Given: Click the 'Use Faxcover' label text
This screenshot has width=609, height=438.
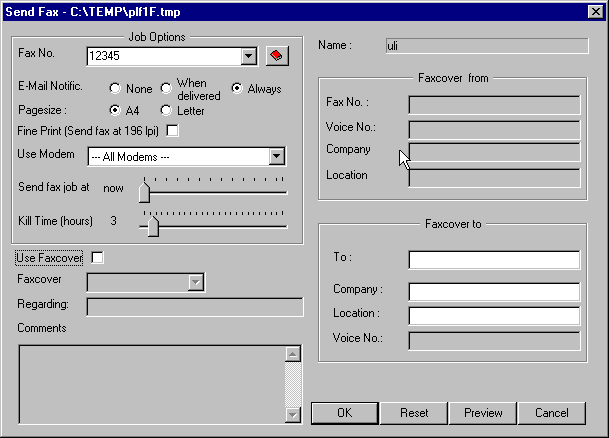Looking at the screenshot, I should (49, 258).
